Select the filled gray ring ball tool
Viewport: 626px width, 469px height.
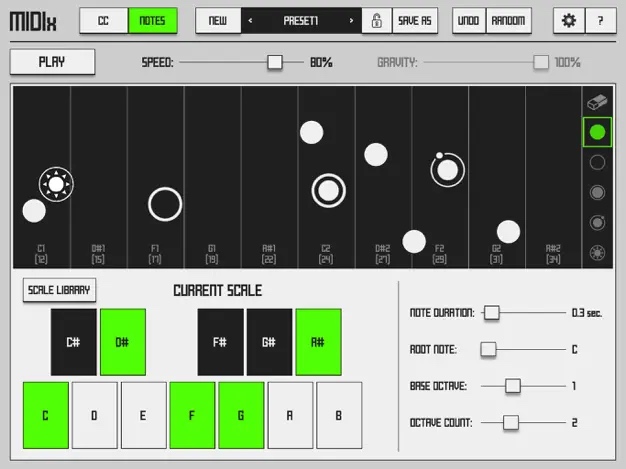[x=597, y=192]
